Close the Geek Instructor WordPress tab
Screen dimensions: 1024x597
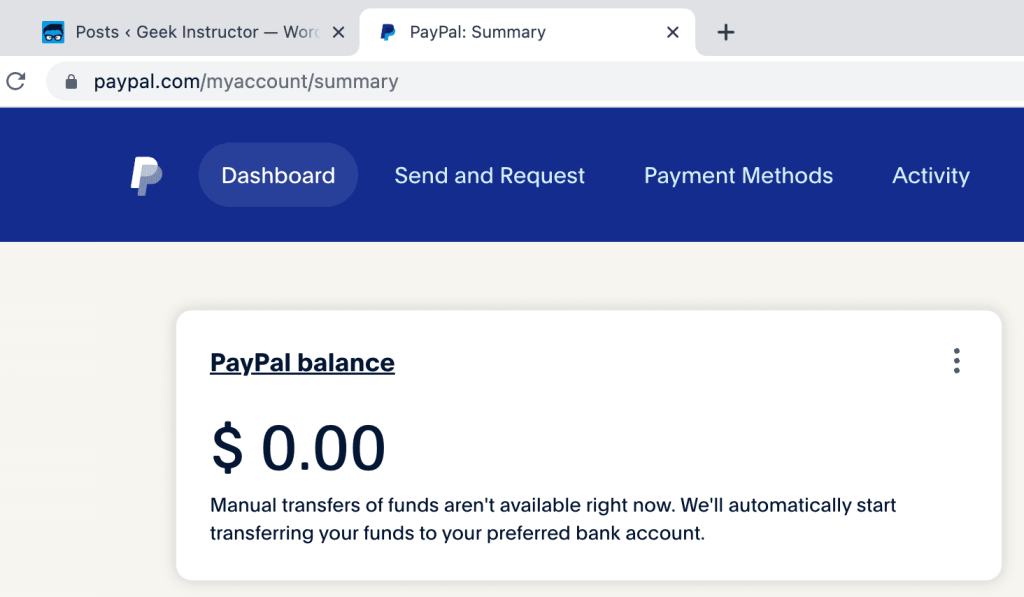[338, 31]
